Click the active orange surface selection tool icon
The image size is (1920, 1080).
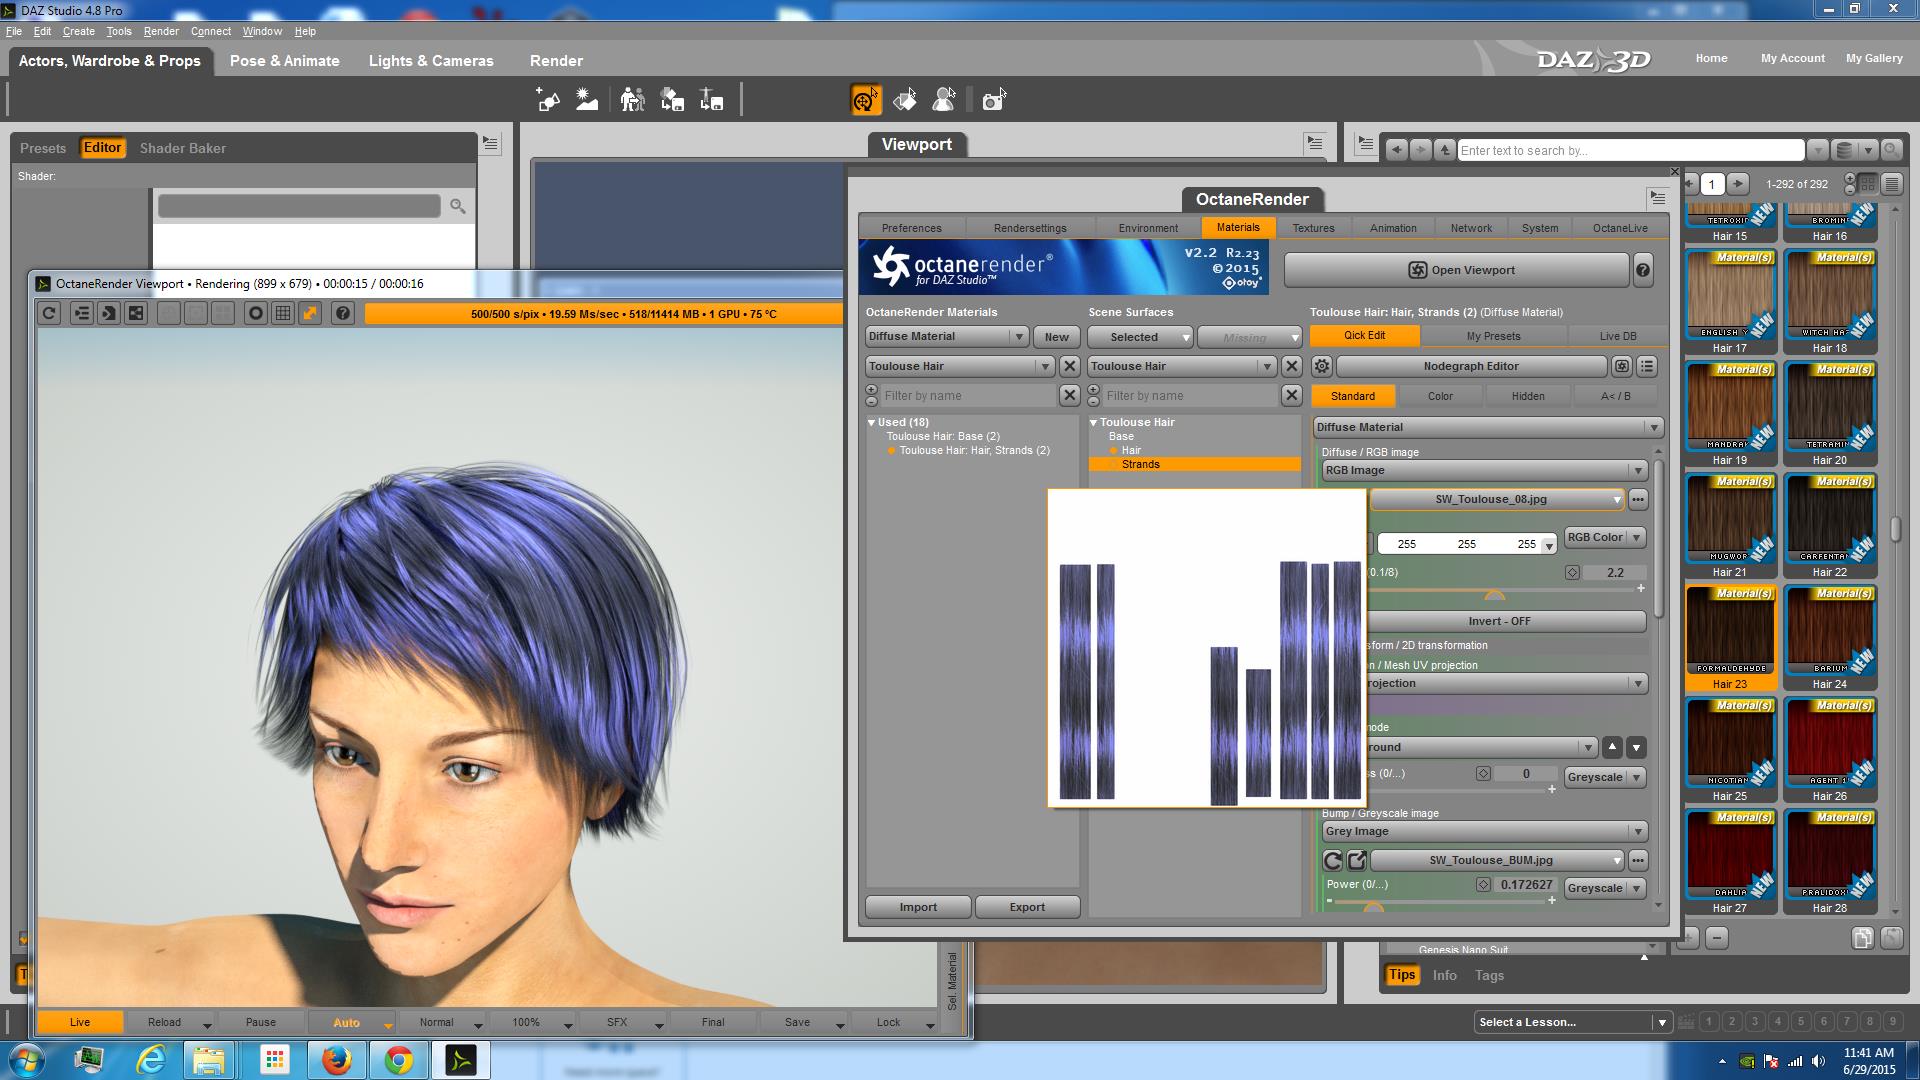(865, 100)
